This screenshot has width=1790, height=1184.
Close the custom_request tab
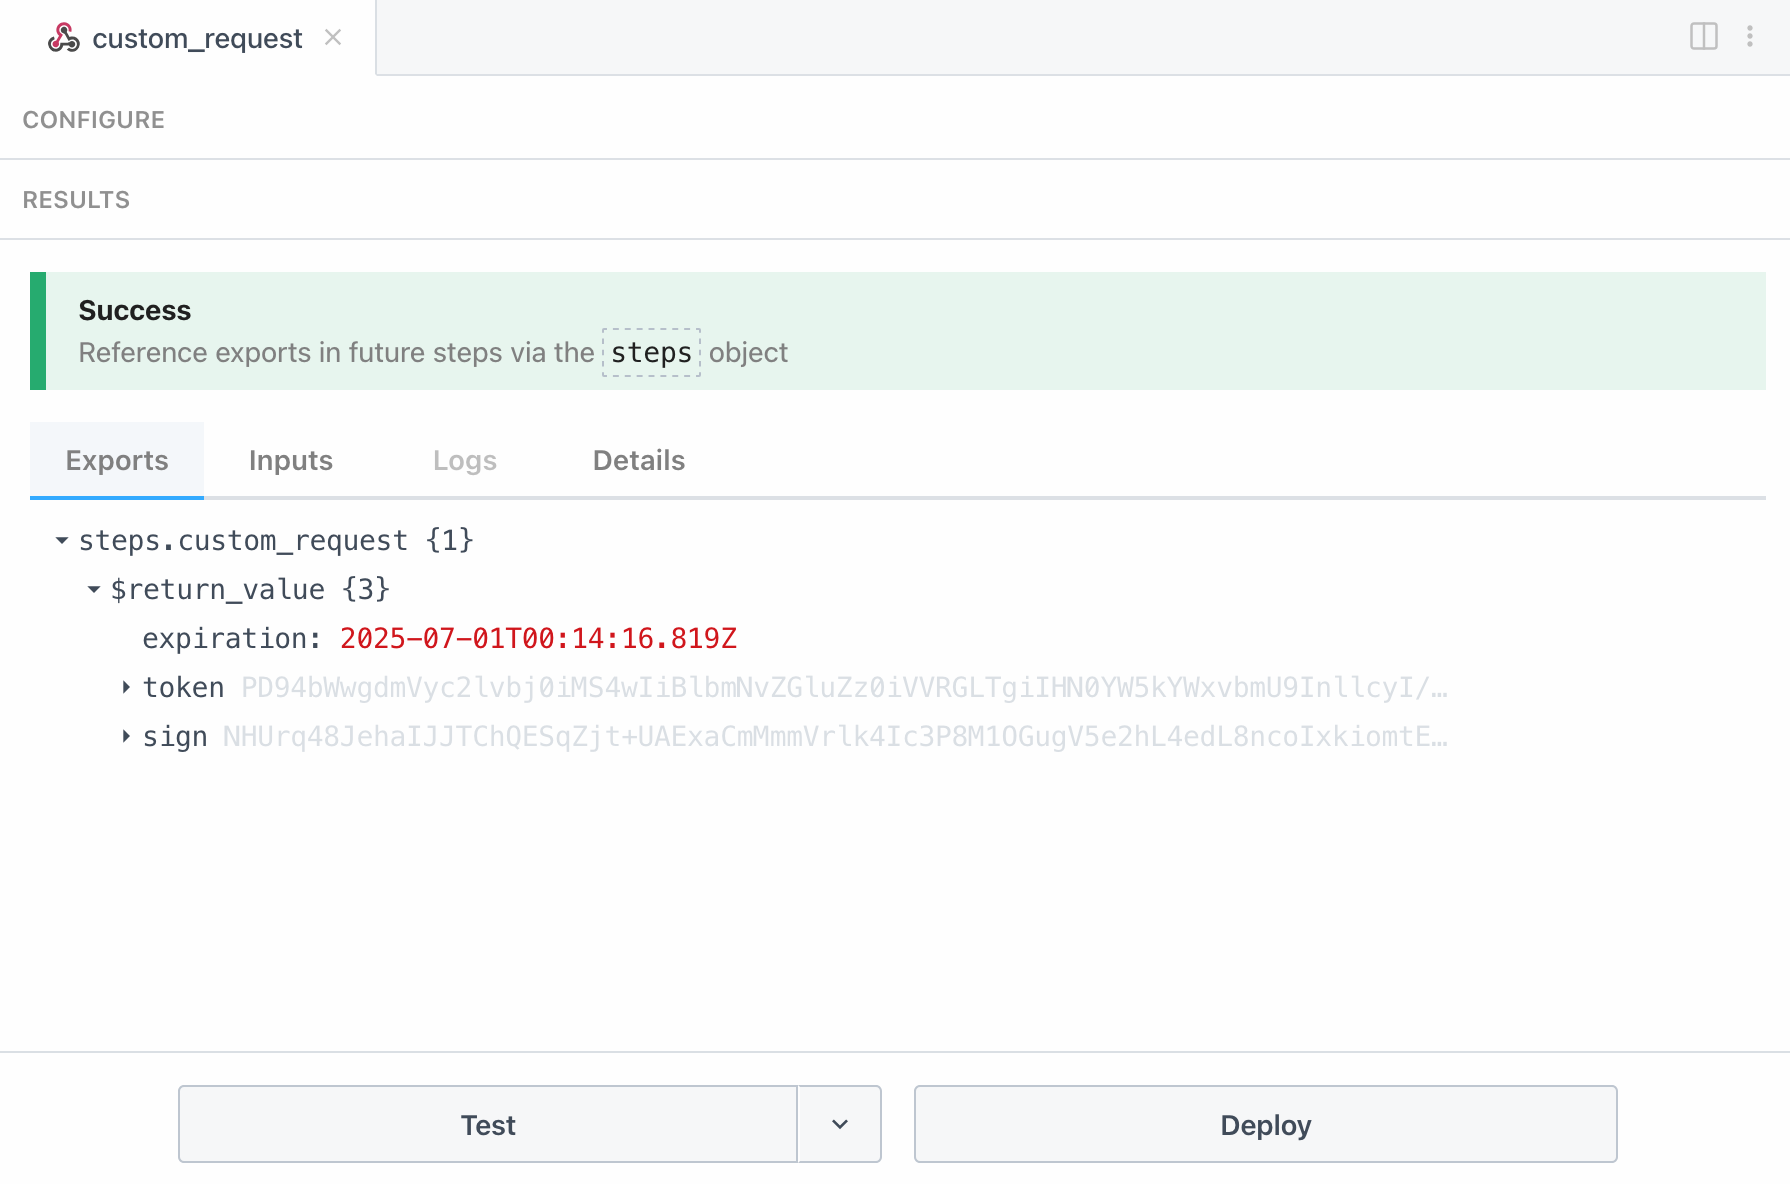[333, 37]
